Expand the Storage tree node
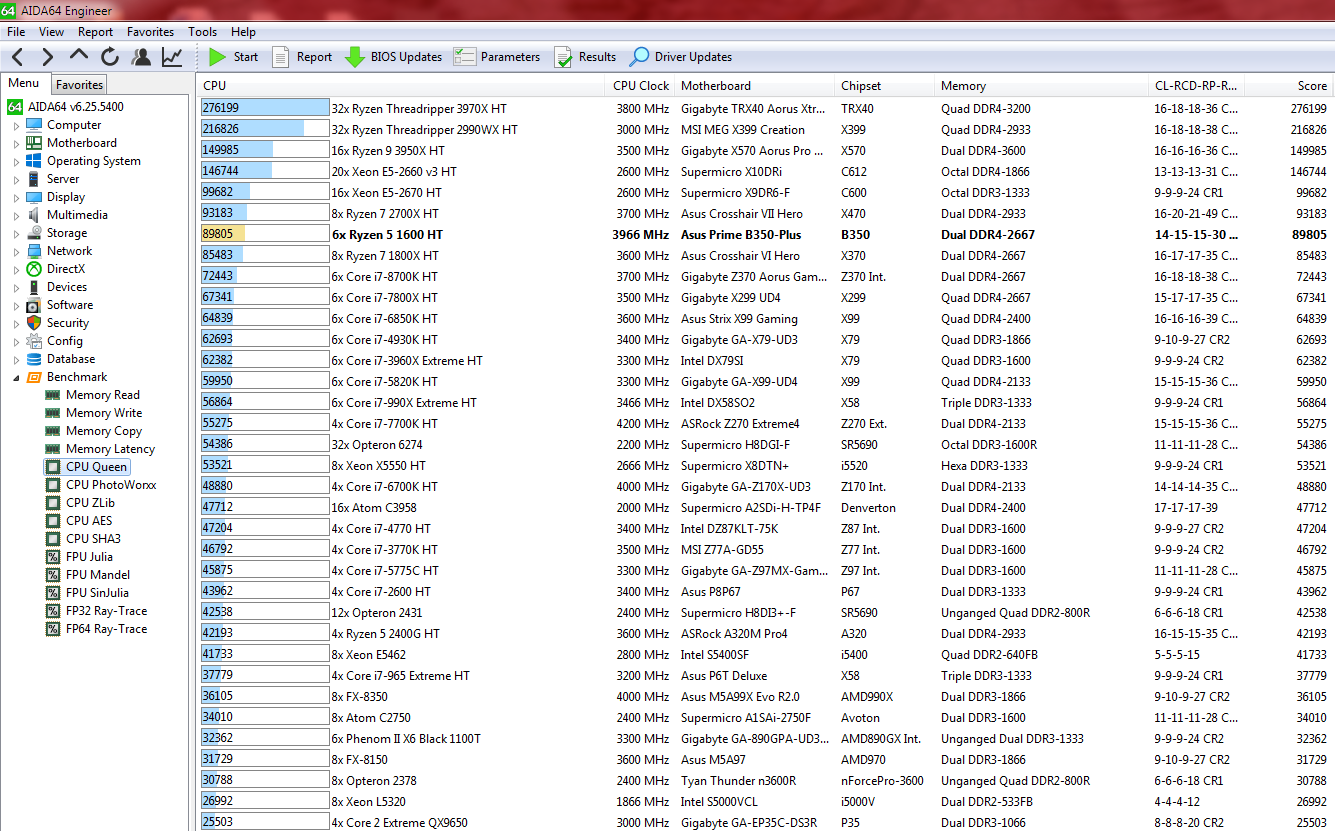Screen dimensions: 1335x831 [x=16, y=234]
